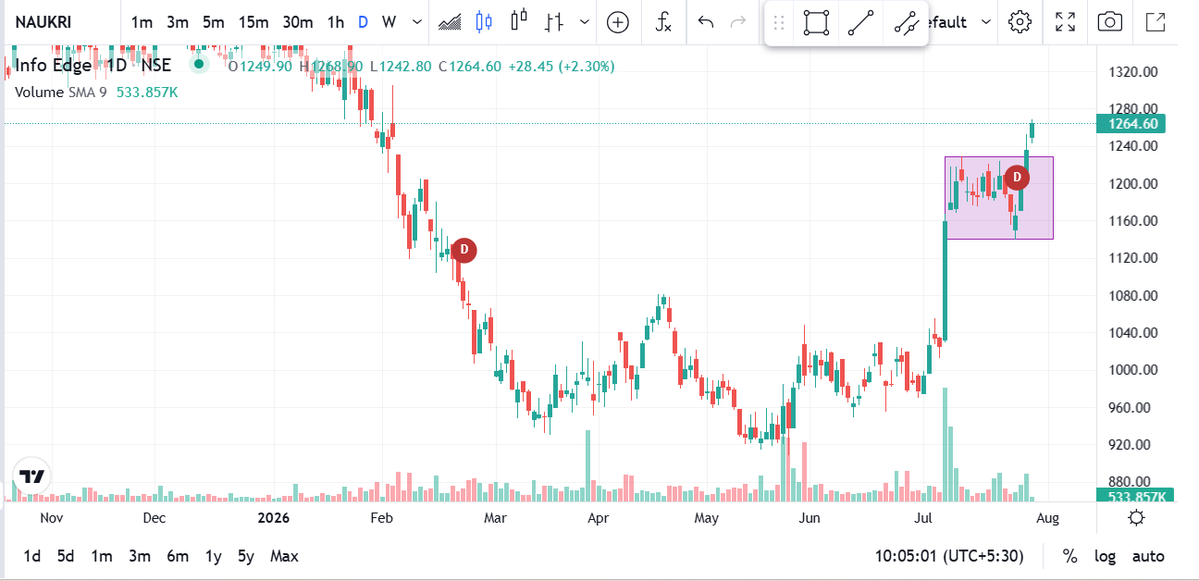1199x581 pixels.
Task: Switch to the 30m timeframe
Action: [x=297, y=22]
